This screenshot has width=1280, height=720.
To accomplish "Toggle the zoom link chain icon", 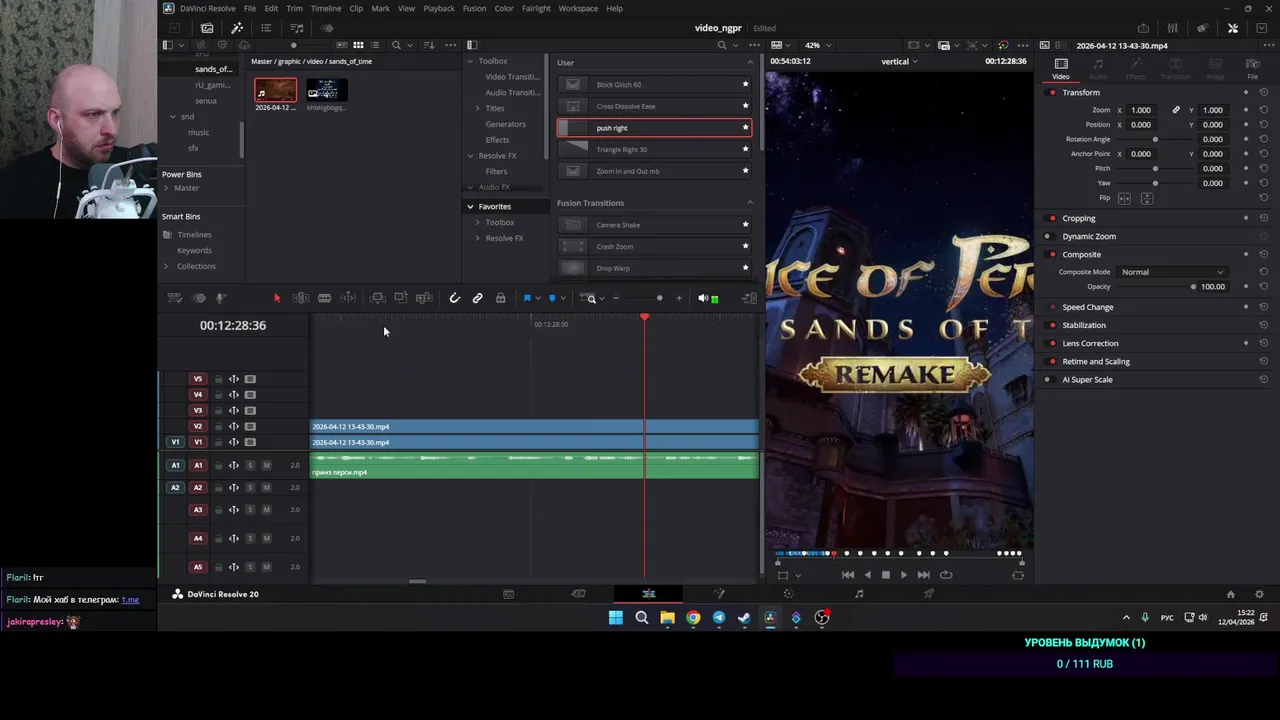I will pos(1176,110).
